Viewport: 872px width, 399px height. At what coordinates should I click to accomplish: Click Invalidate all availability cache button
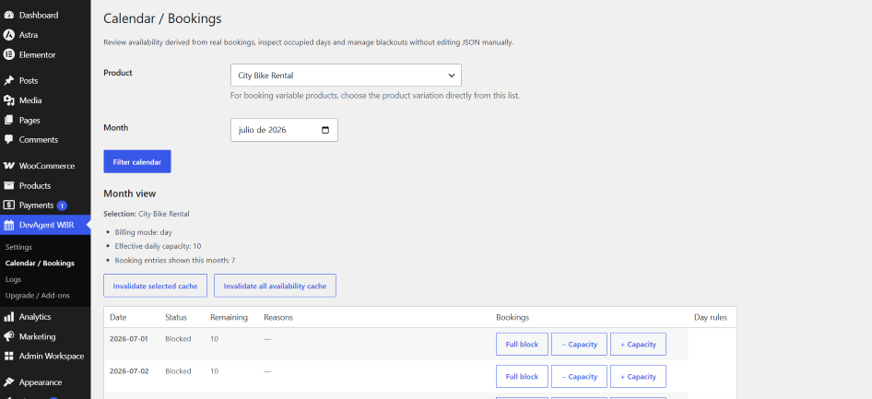275,286
